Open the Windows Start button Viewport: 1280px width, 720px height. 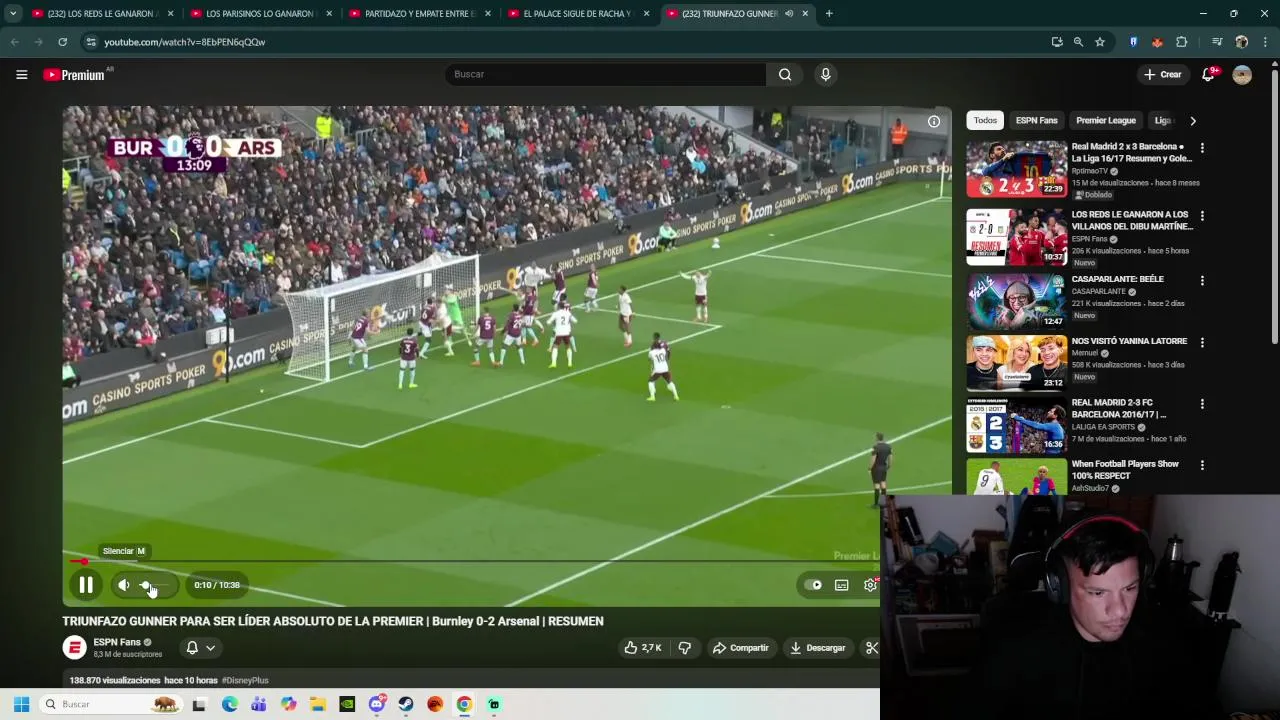pos(21,704)
